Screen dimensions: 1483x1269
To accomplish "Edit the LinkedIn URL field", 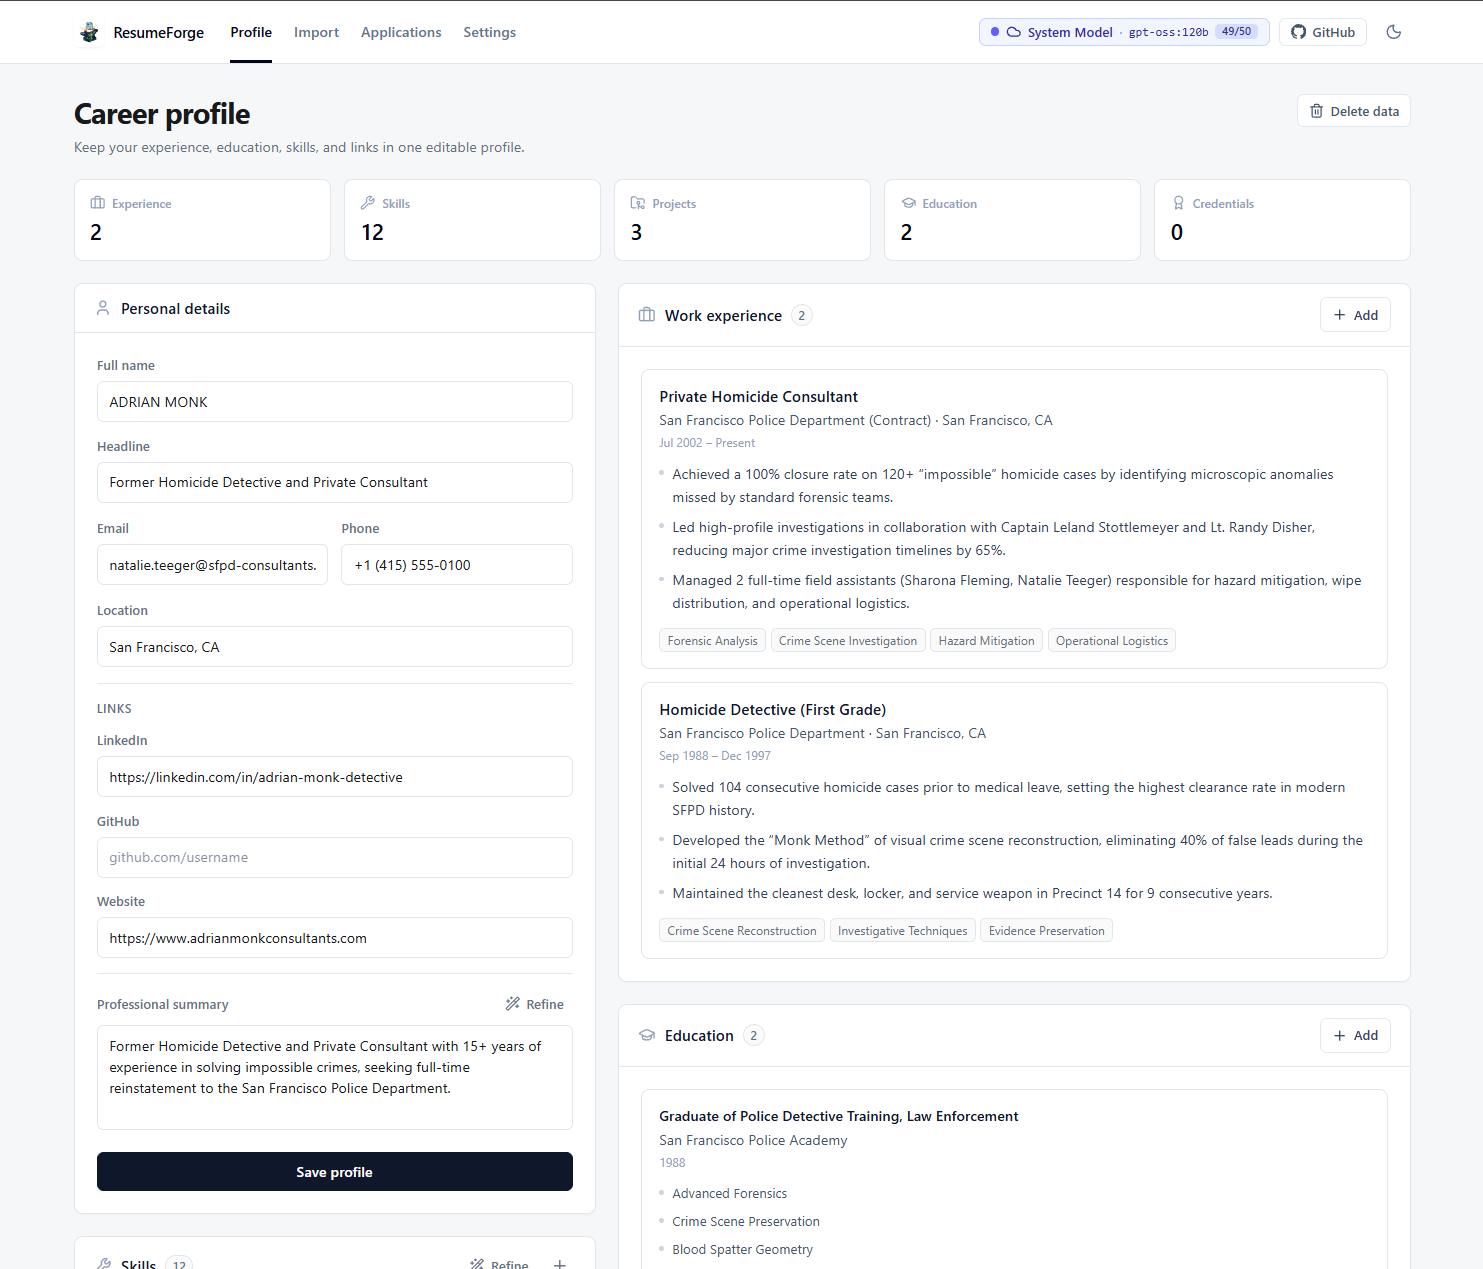I will [x=335, y=777].
